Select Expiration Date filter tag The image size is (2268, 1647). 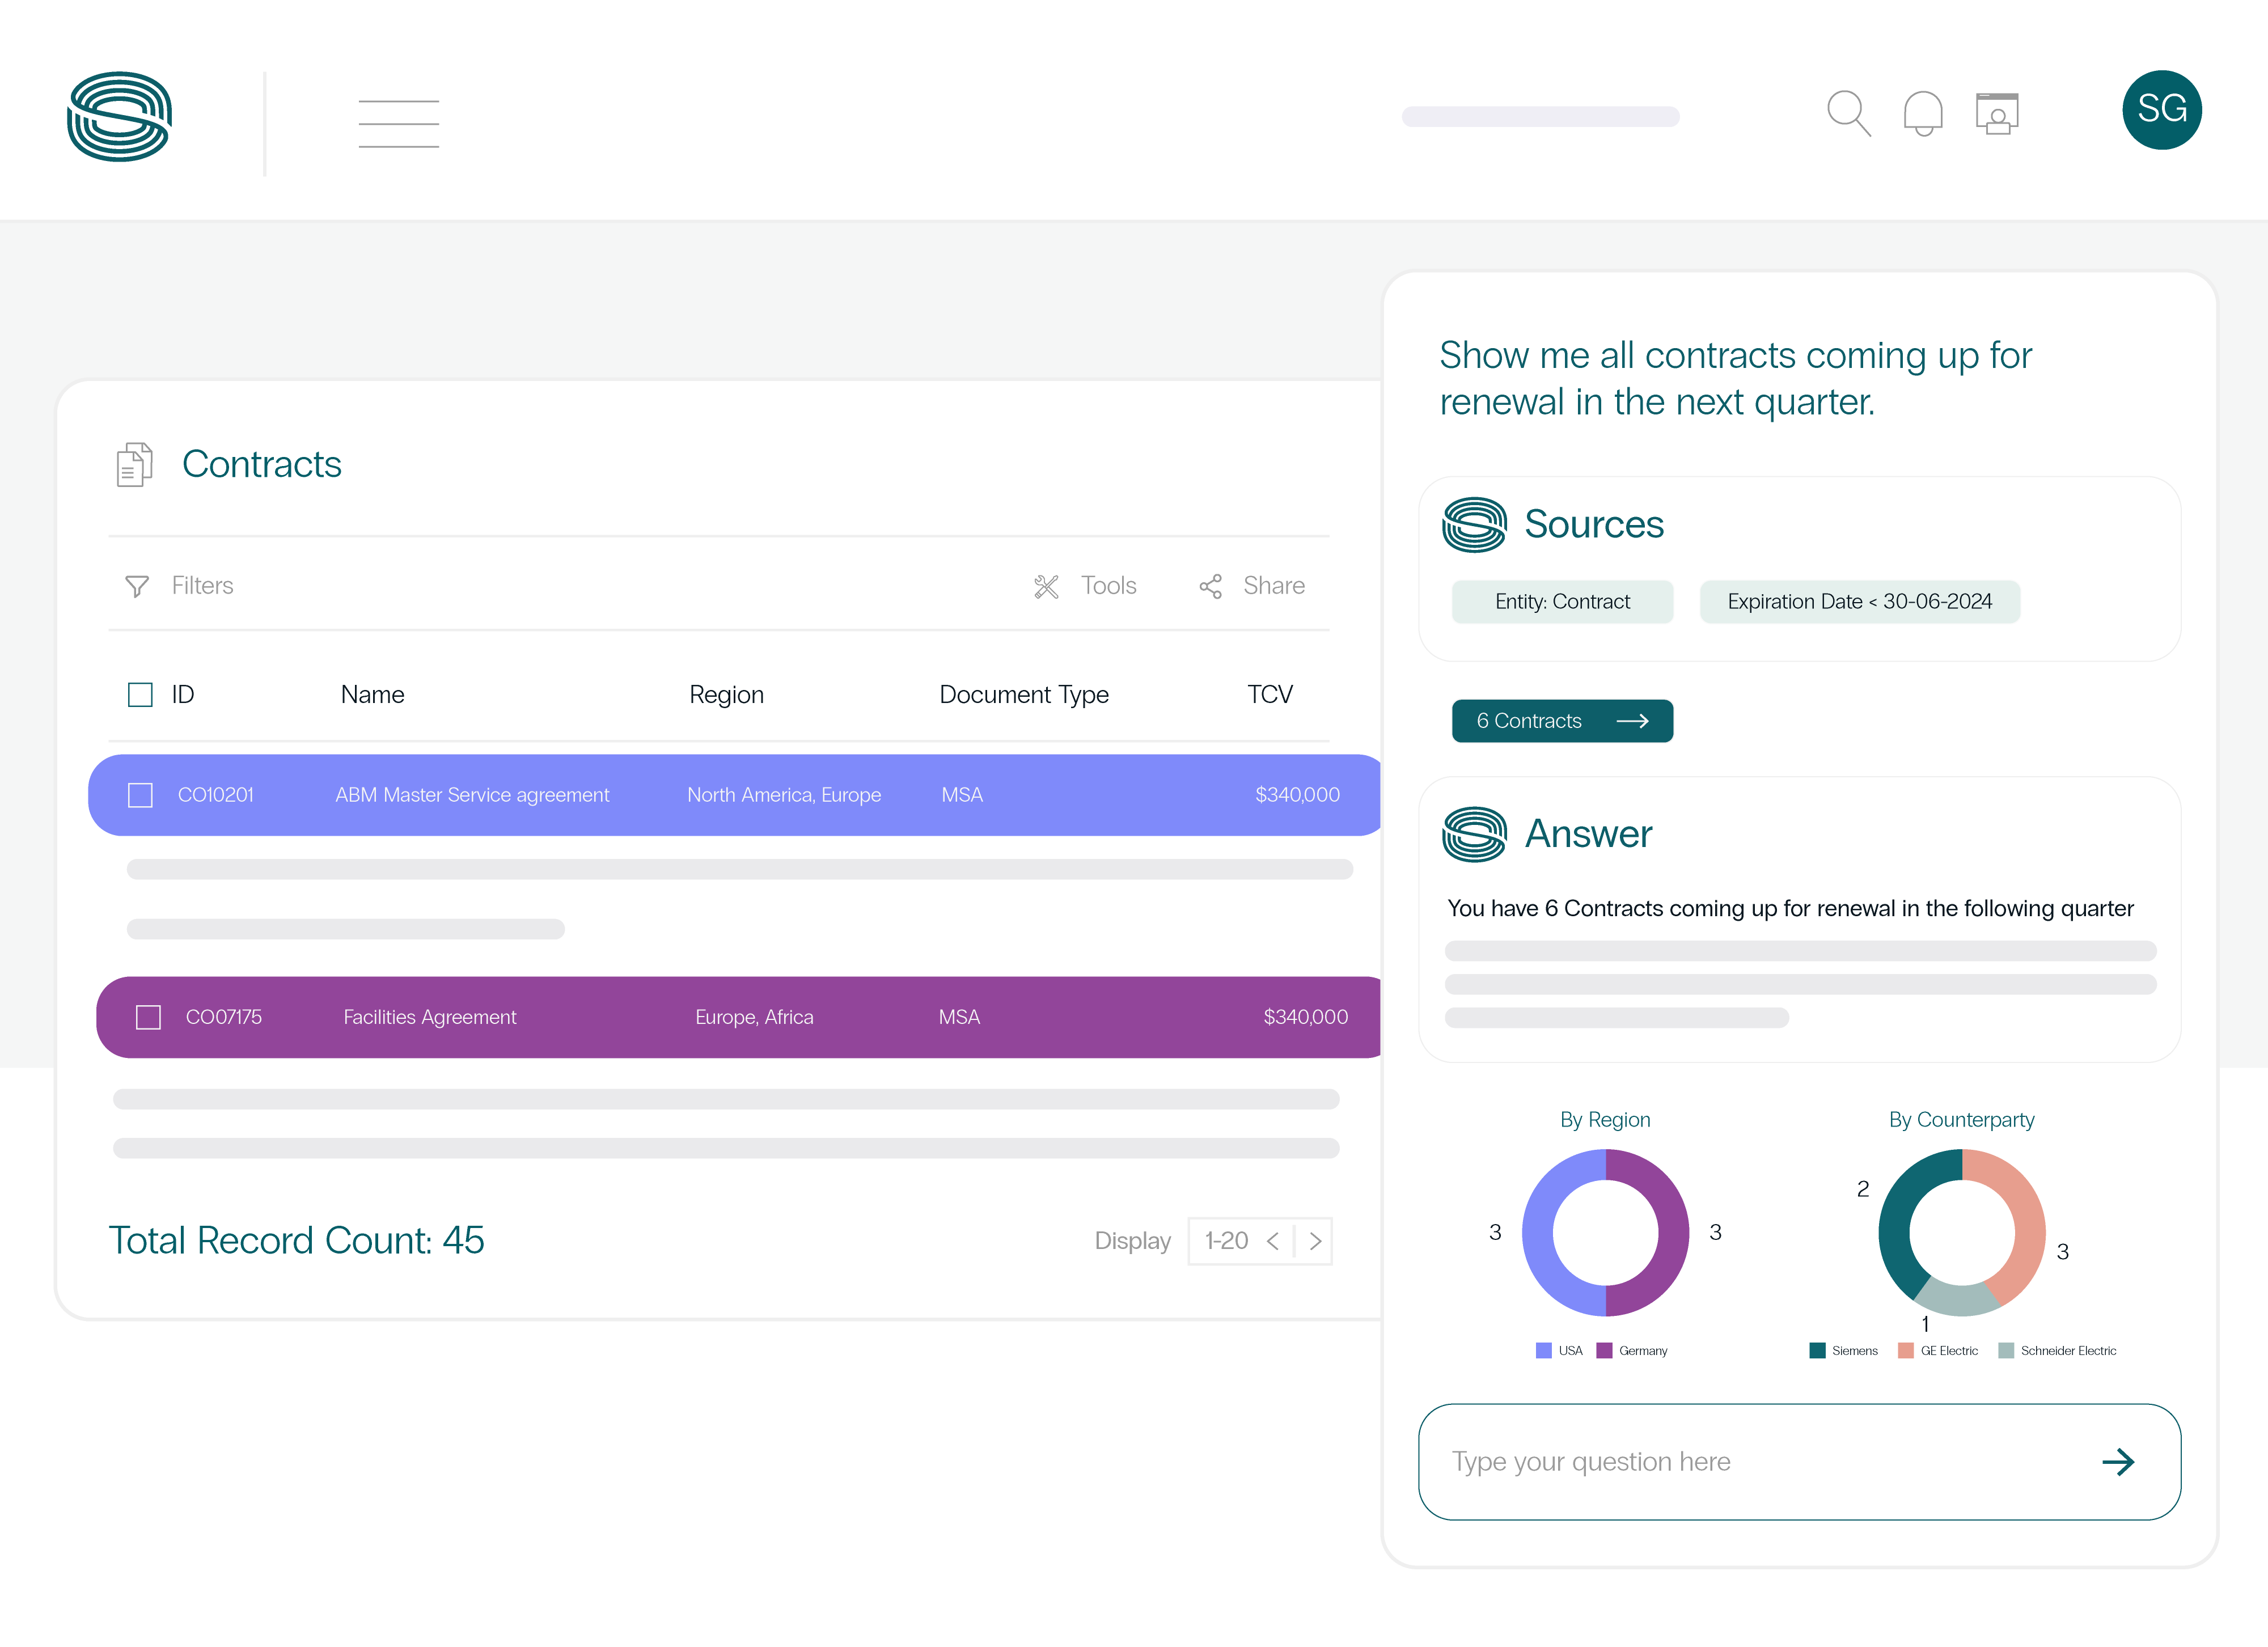(1857, 600)
